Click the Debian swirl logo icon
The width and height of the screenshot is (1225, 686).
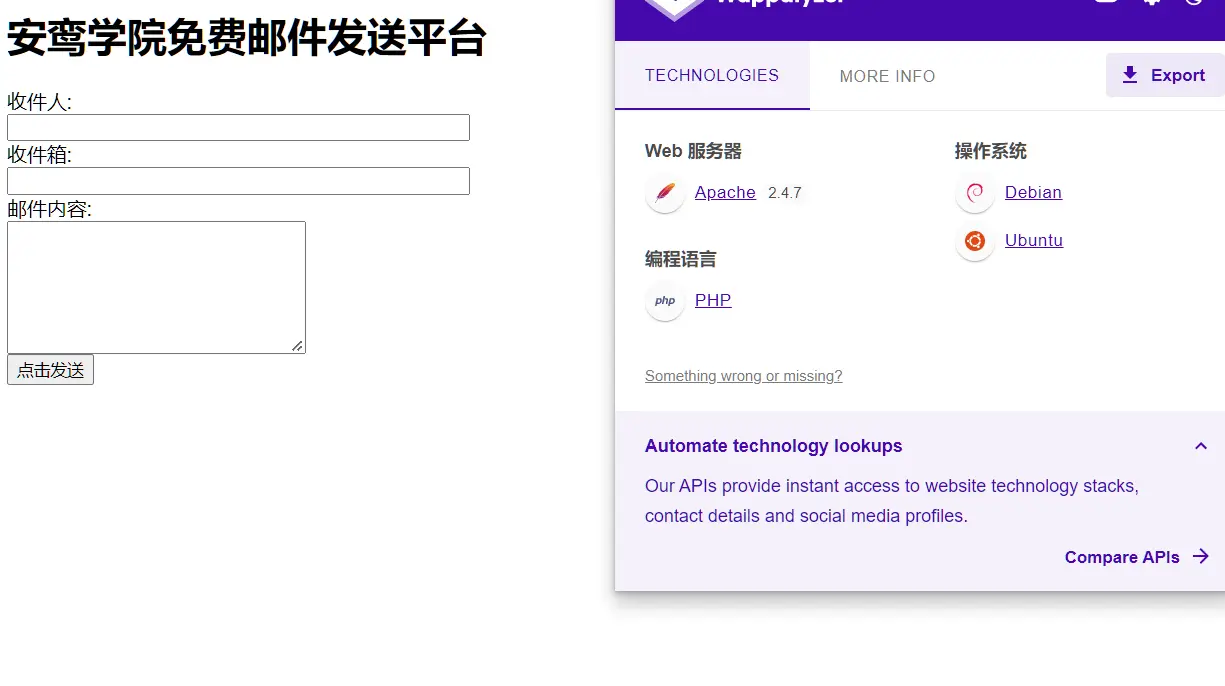tap(975, 193)
